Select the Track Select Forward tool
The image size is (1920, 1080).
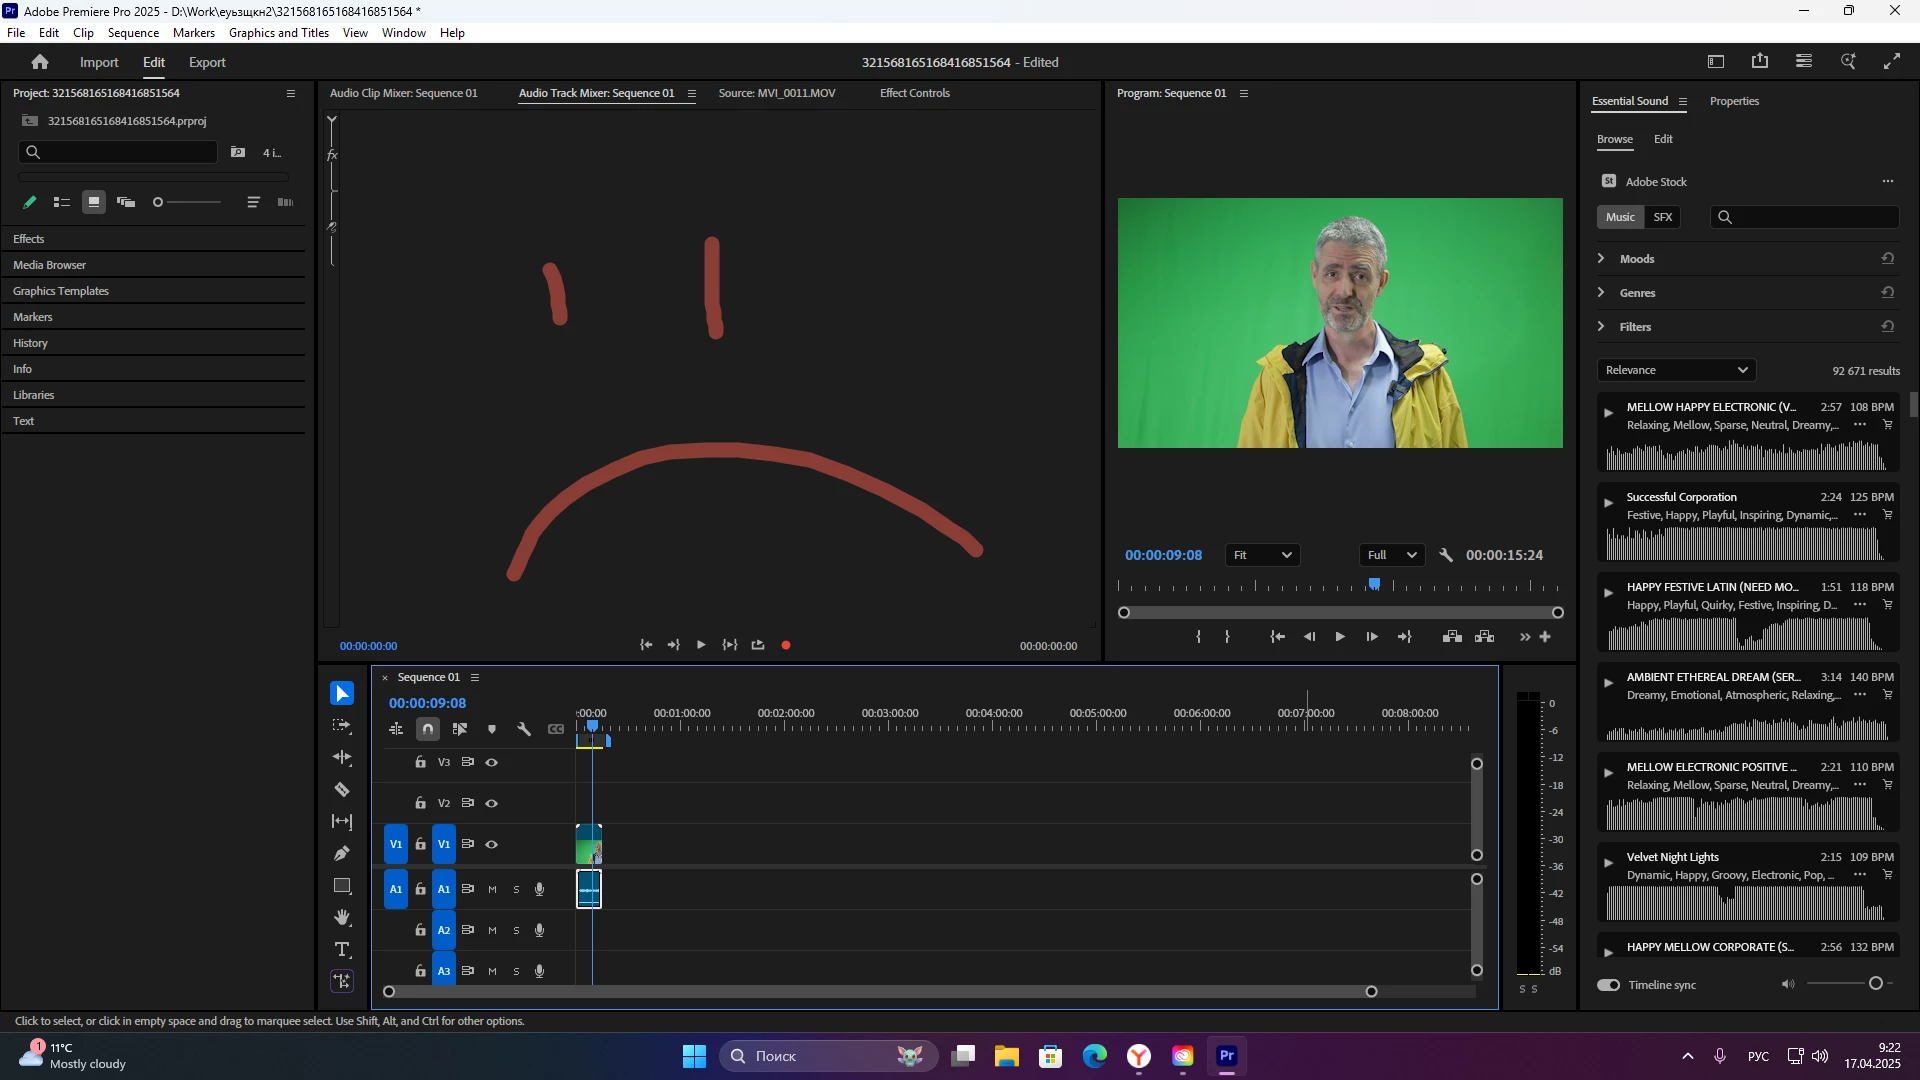[x=342, y=726]
